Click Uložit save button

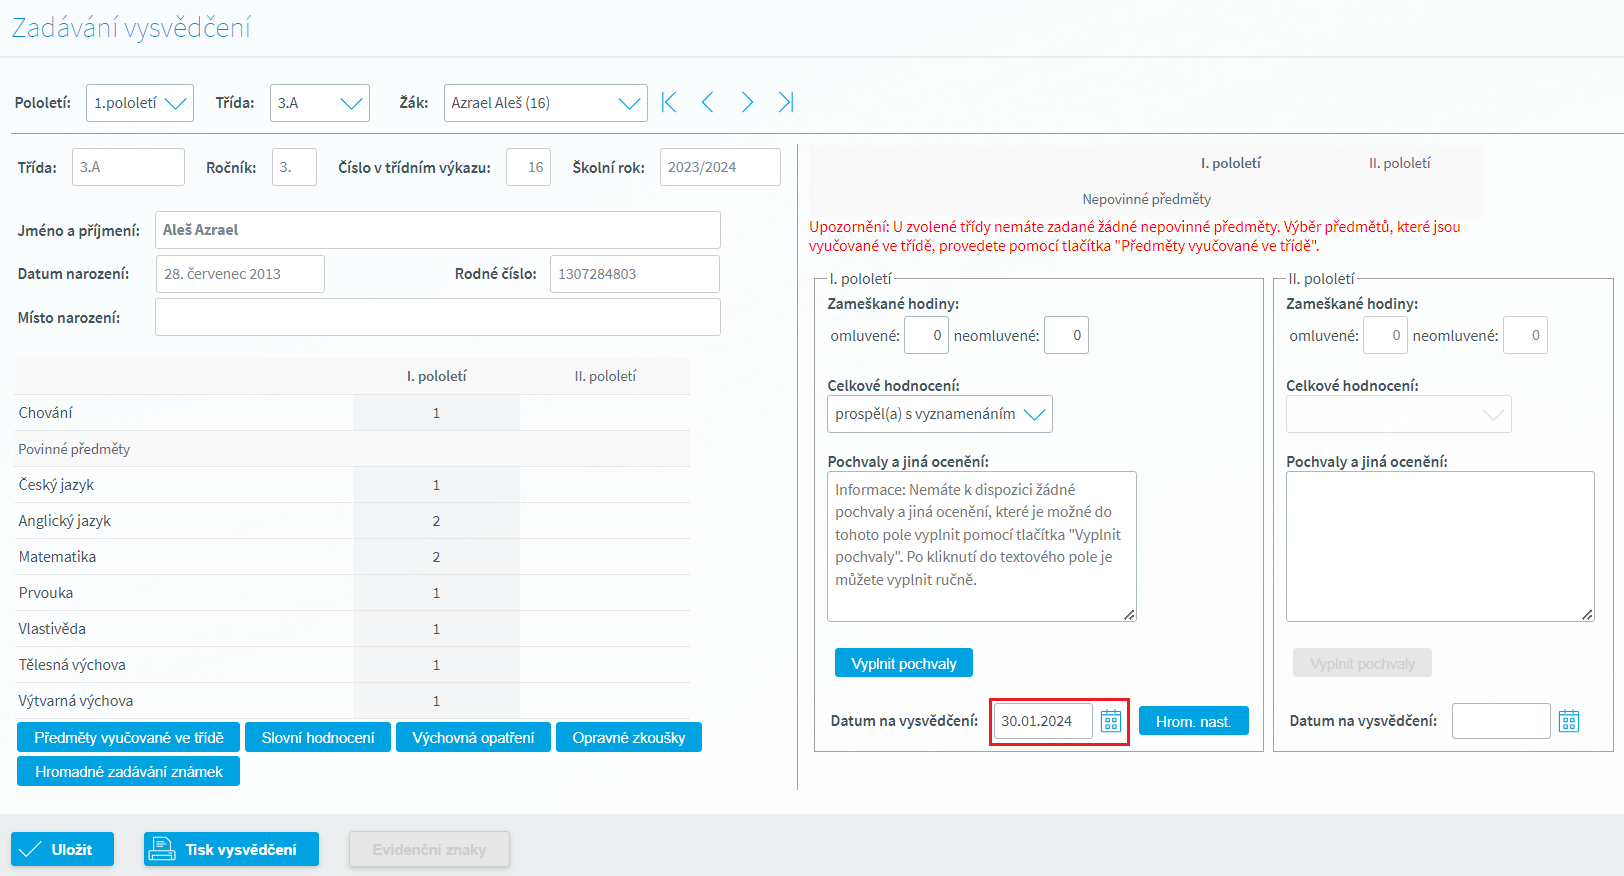62,849
